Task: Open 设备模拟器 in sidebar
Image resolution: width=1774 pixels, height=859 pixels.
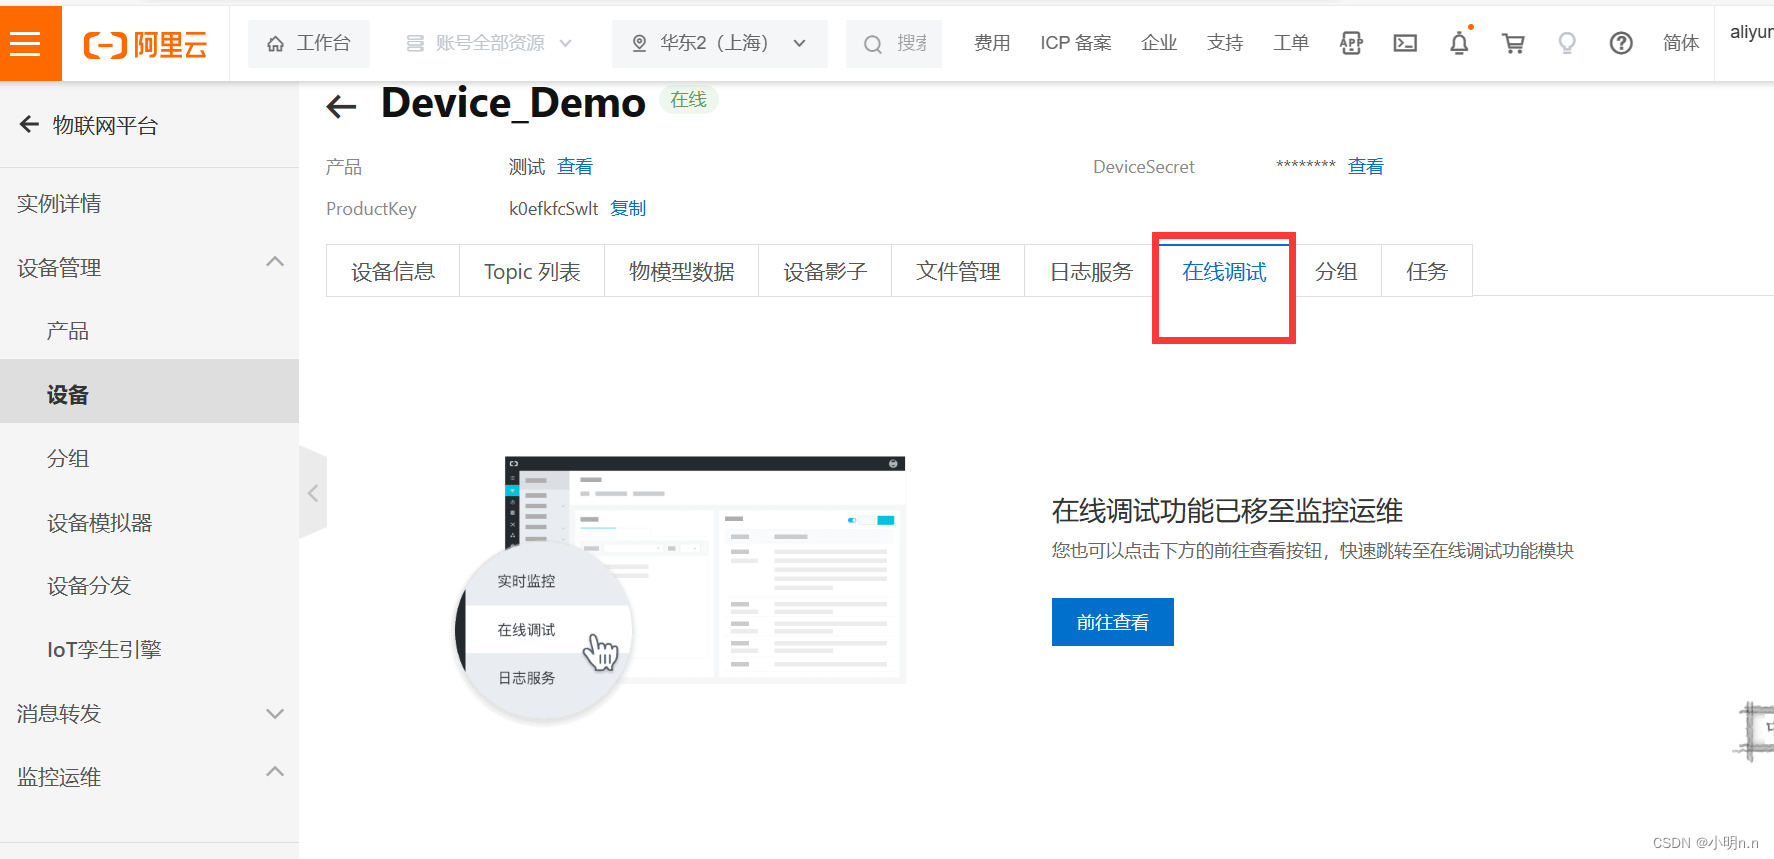Action: point(99,523)
